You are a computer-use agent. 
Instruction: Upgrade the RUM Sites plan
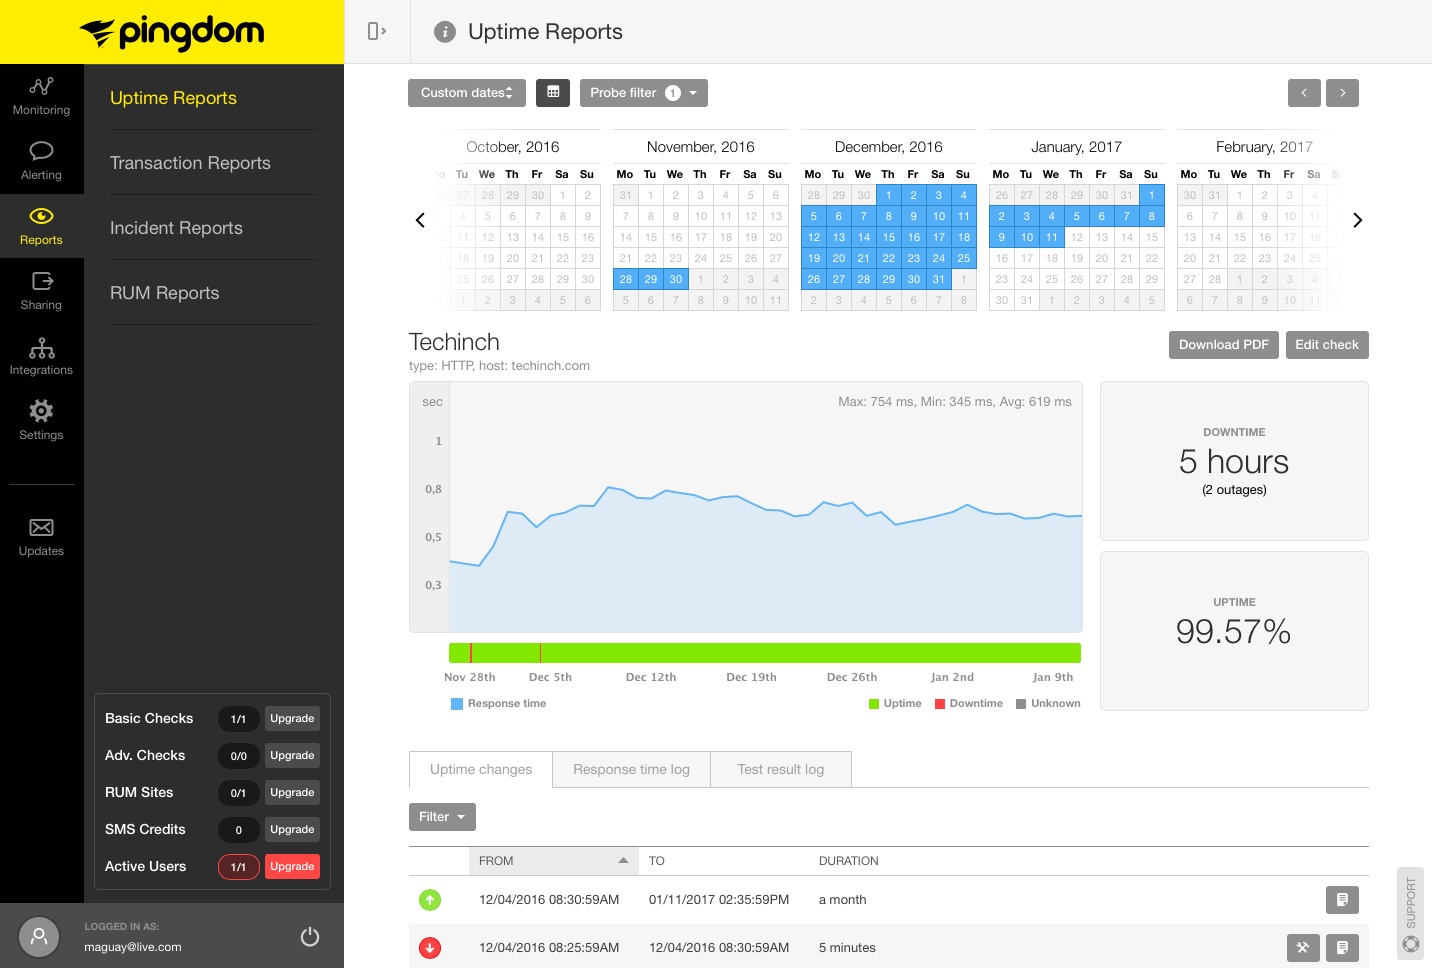[x=292, y=793]
